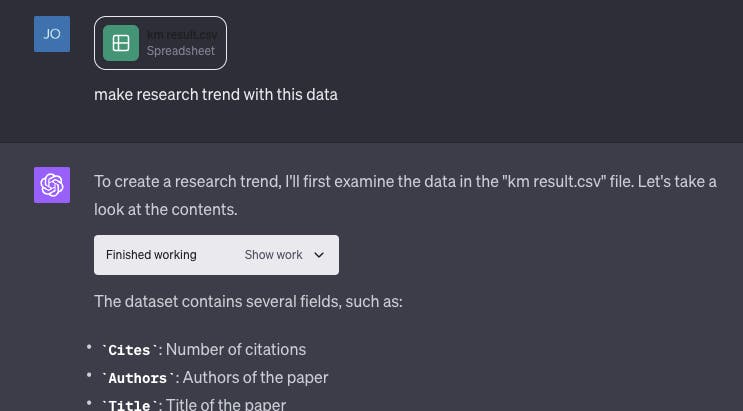
Task: Click the Show work label
Action: click(273, 255)
